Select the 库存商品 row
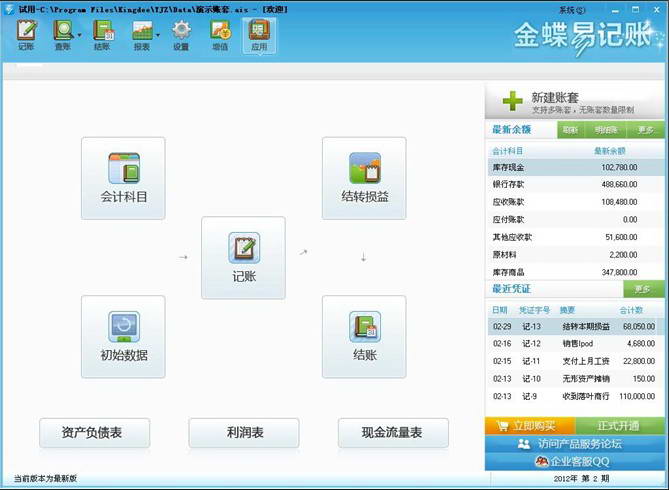This screenshot has width=669, height=490. (576, 272)
